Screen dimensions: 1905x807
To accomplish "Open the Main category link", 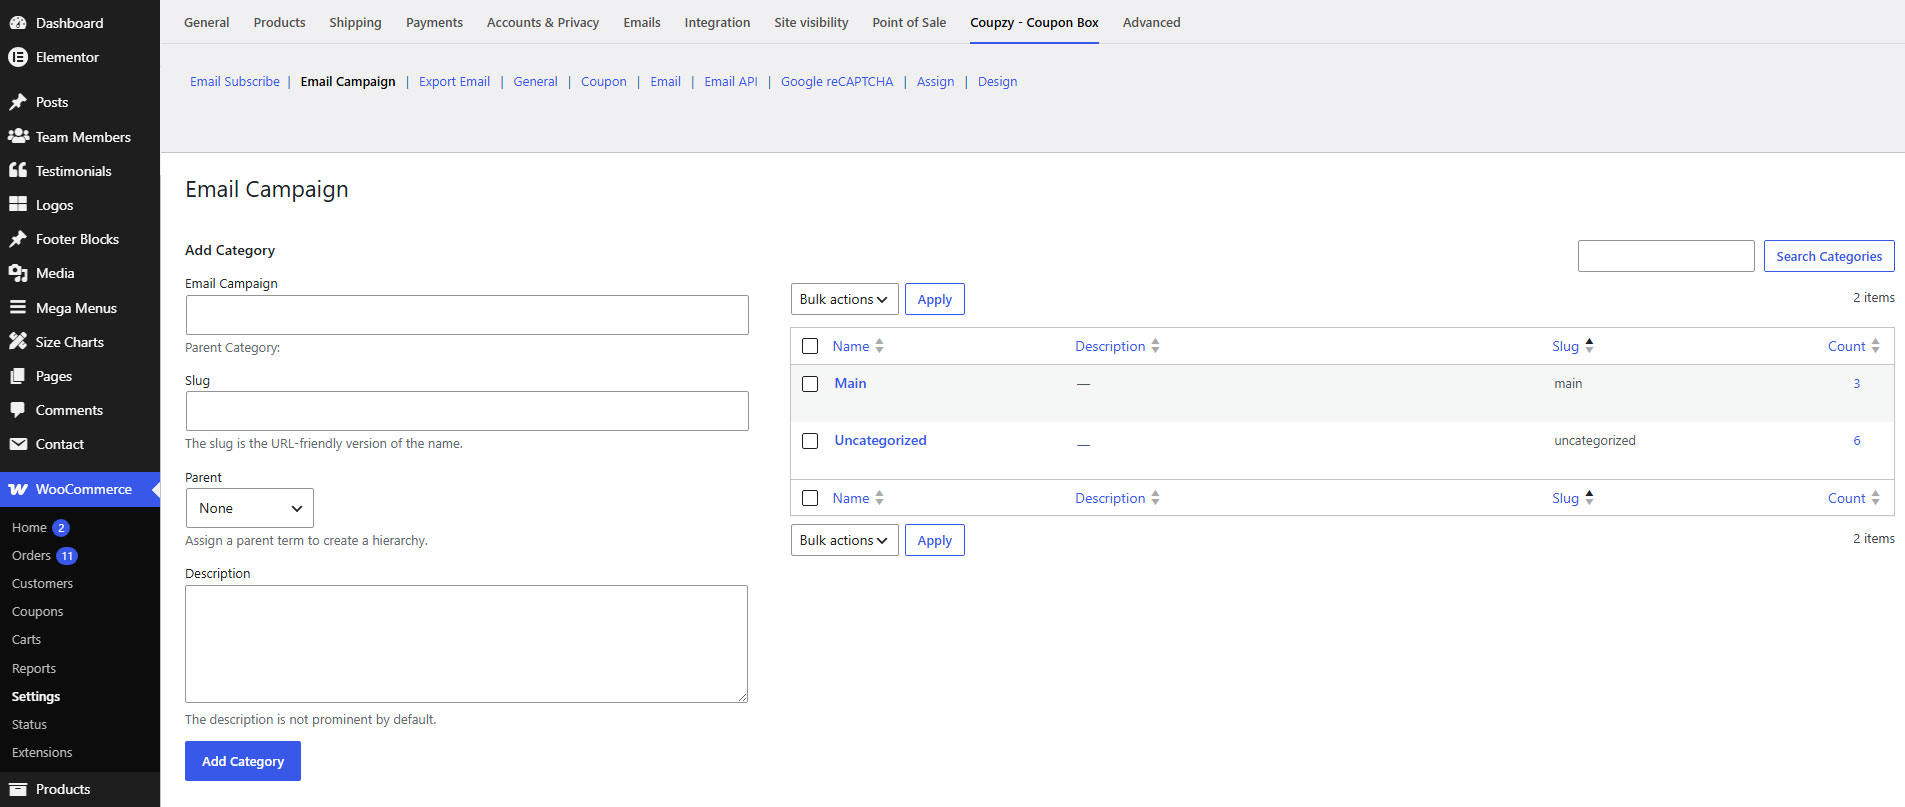I will tap(850, 383).
